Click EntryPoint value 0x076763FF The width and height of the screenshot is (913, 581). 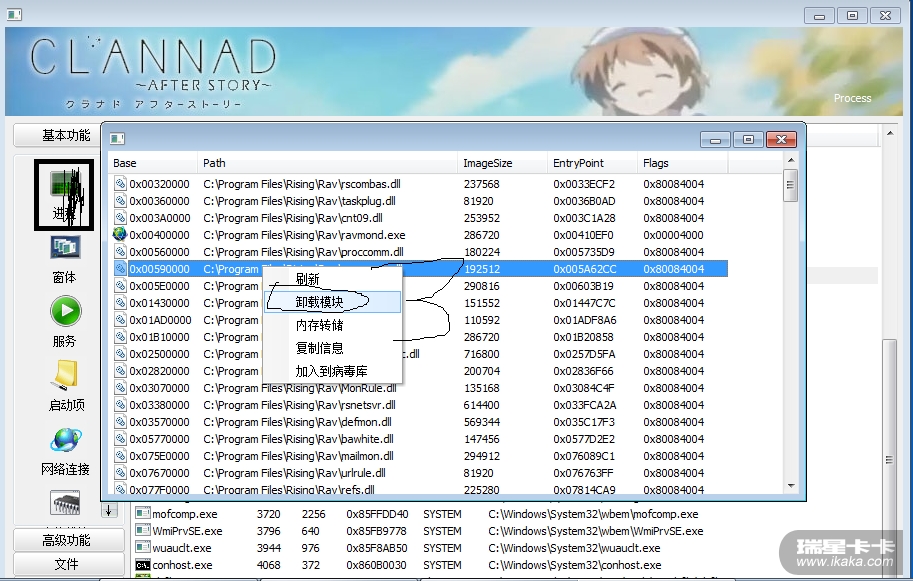tap(584, 473)
